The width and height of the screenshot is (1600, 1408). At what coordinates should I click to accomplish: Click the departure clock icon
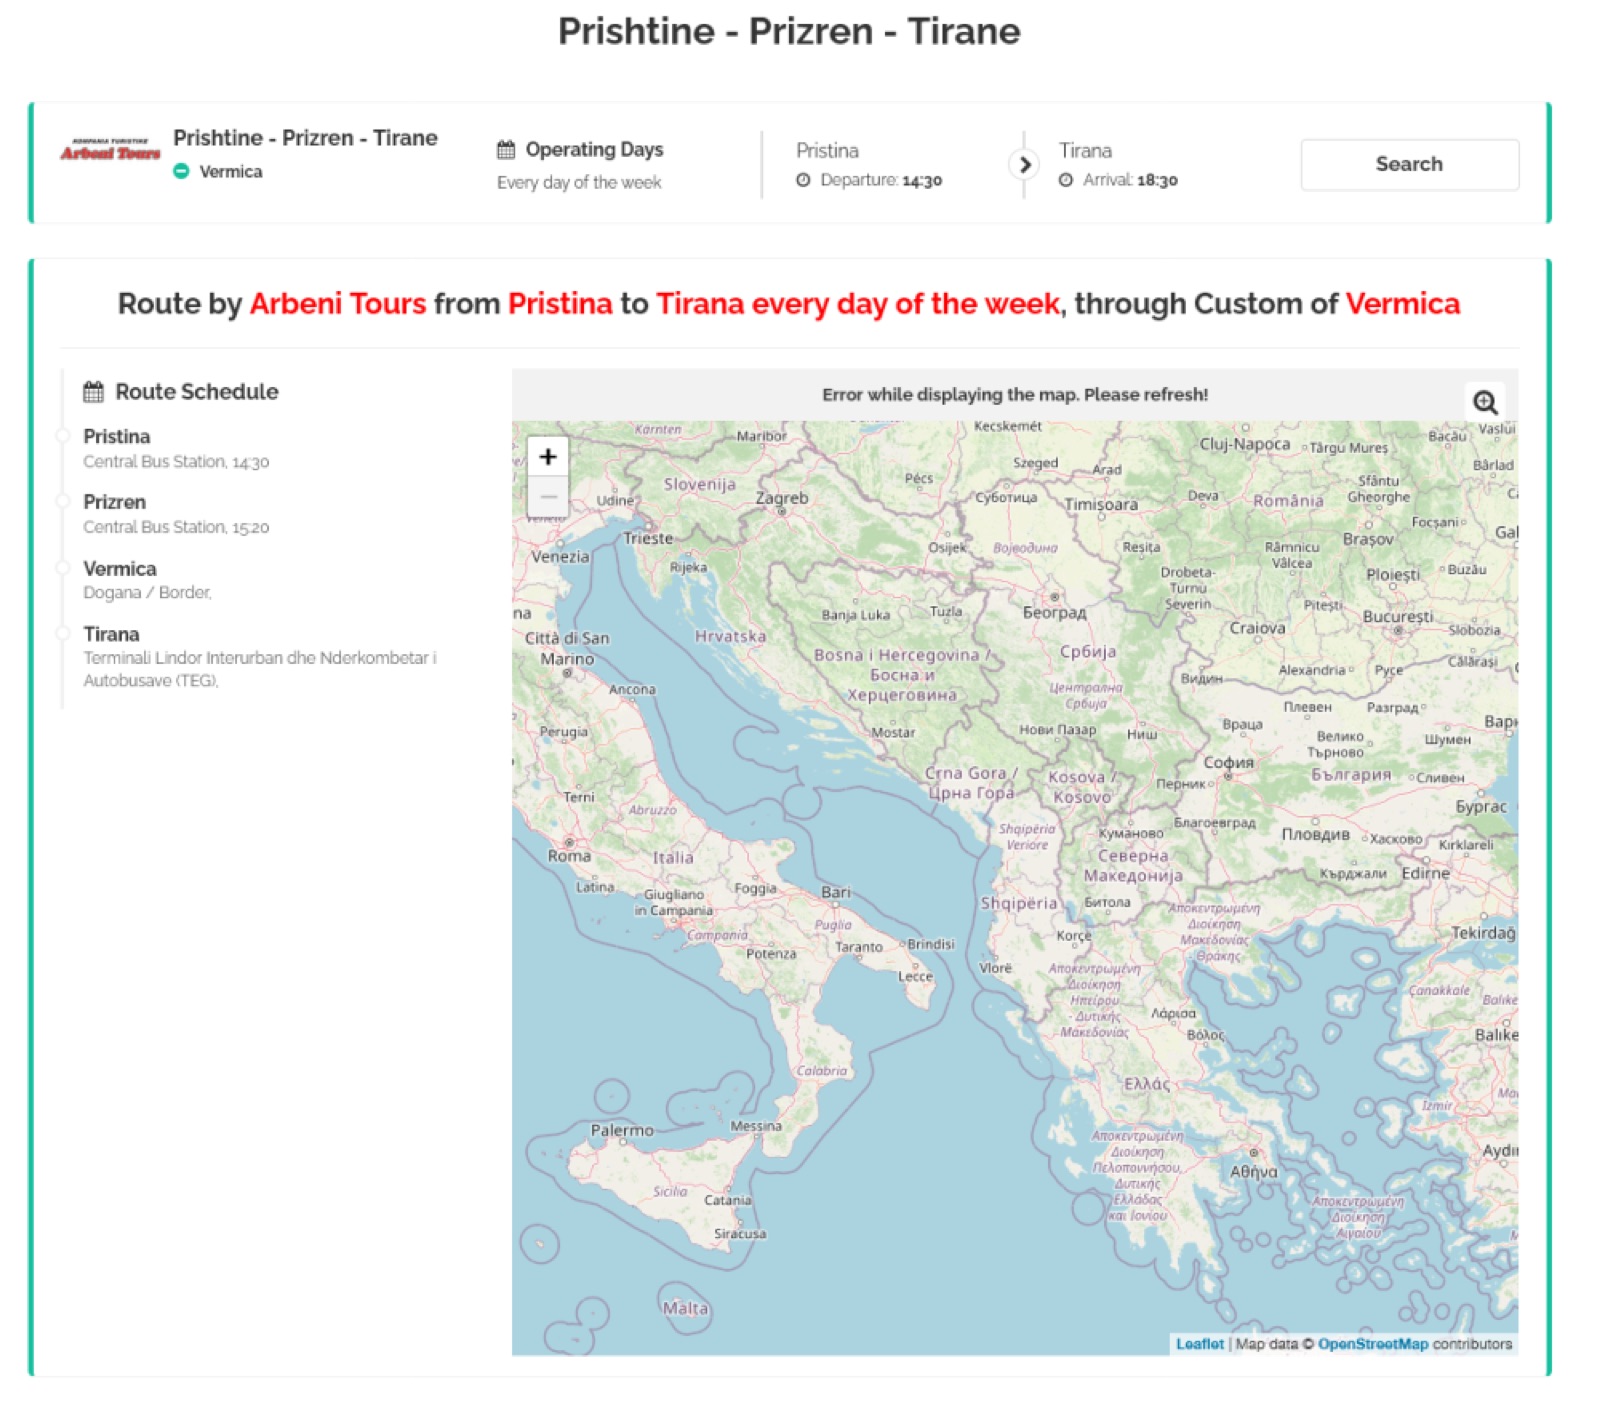coord(803,181)
